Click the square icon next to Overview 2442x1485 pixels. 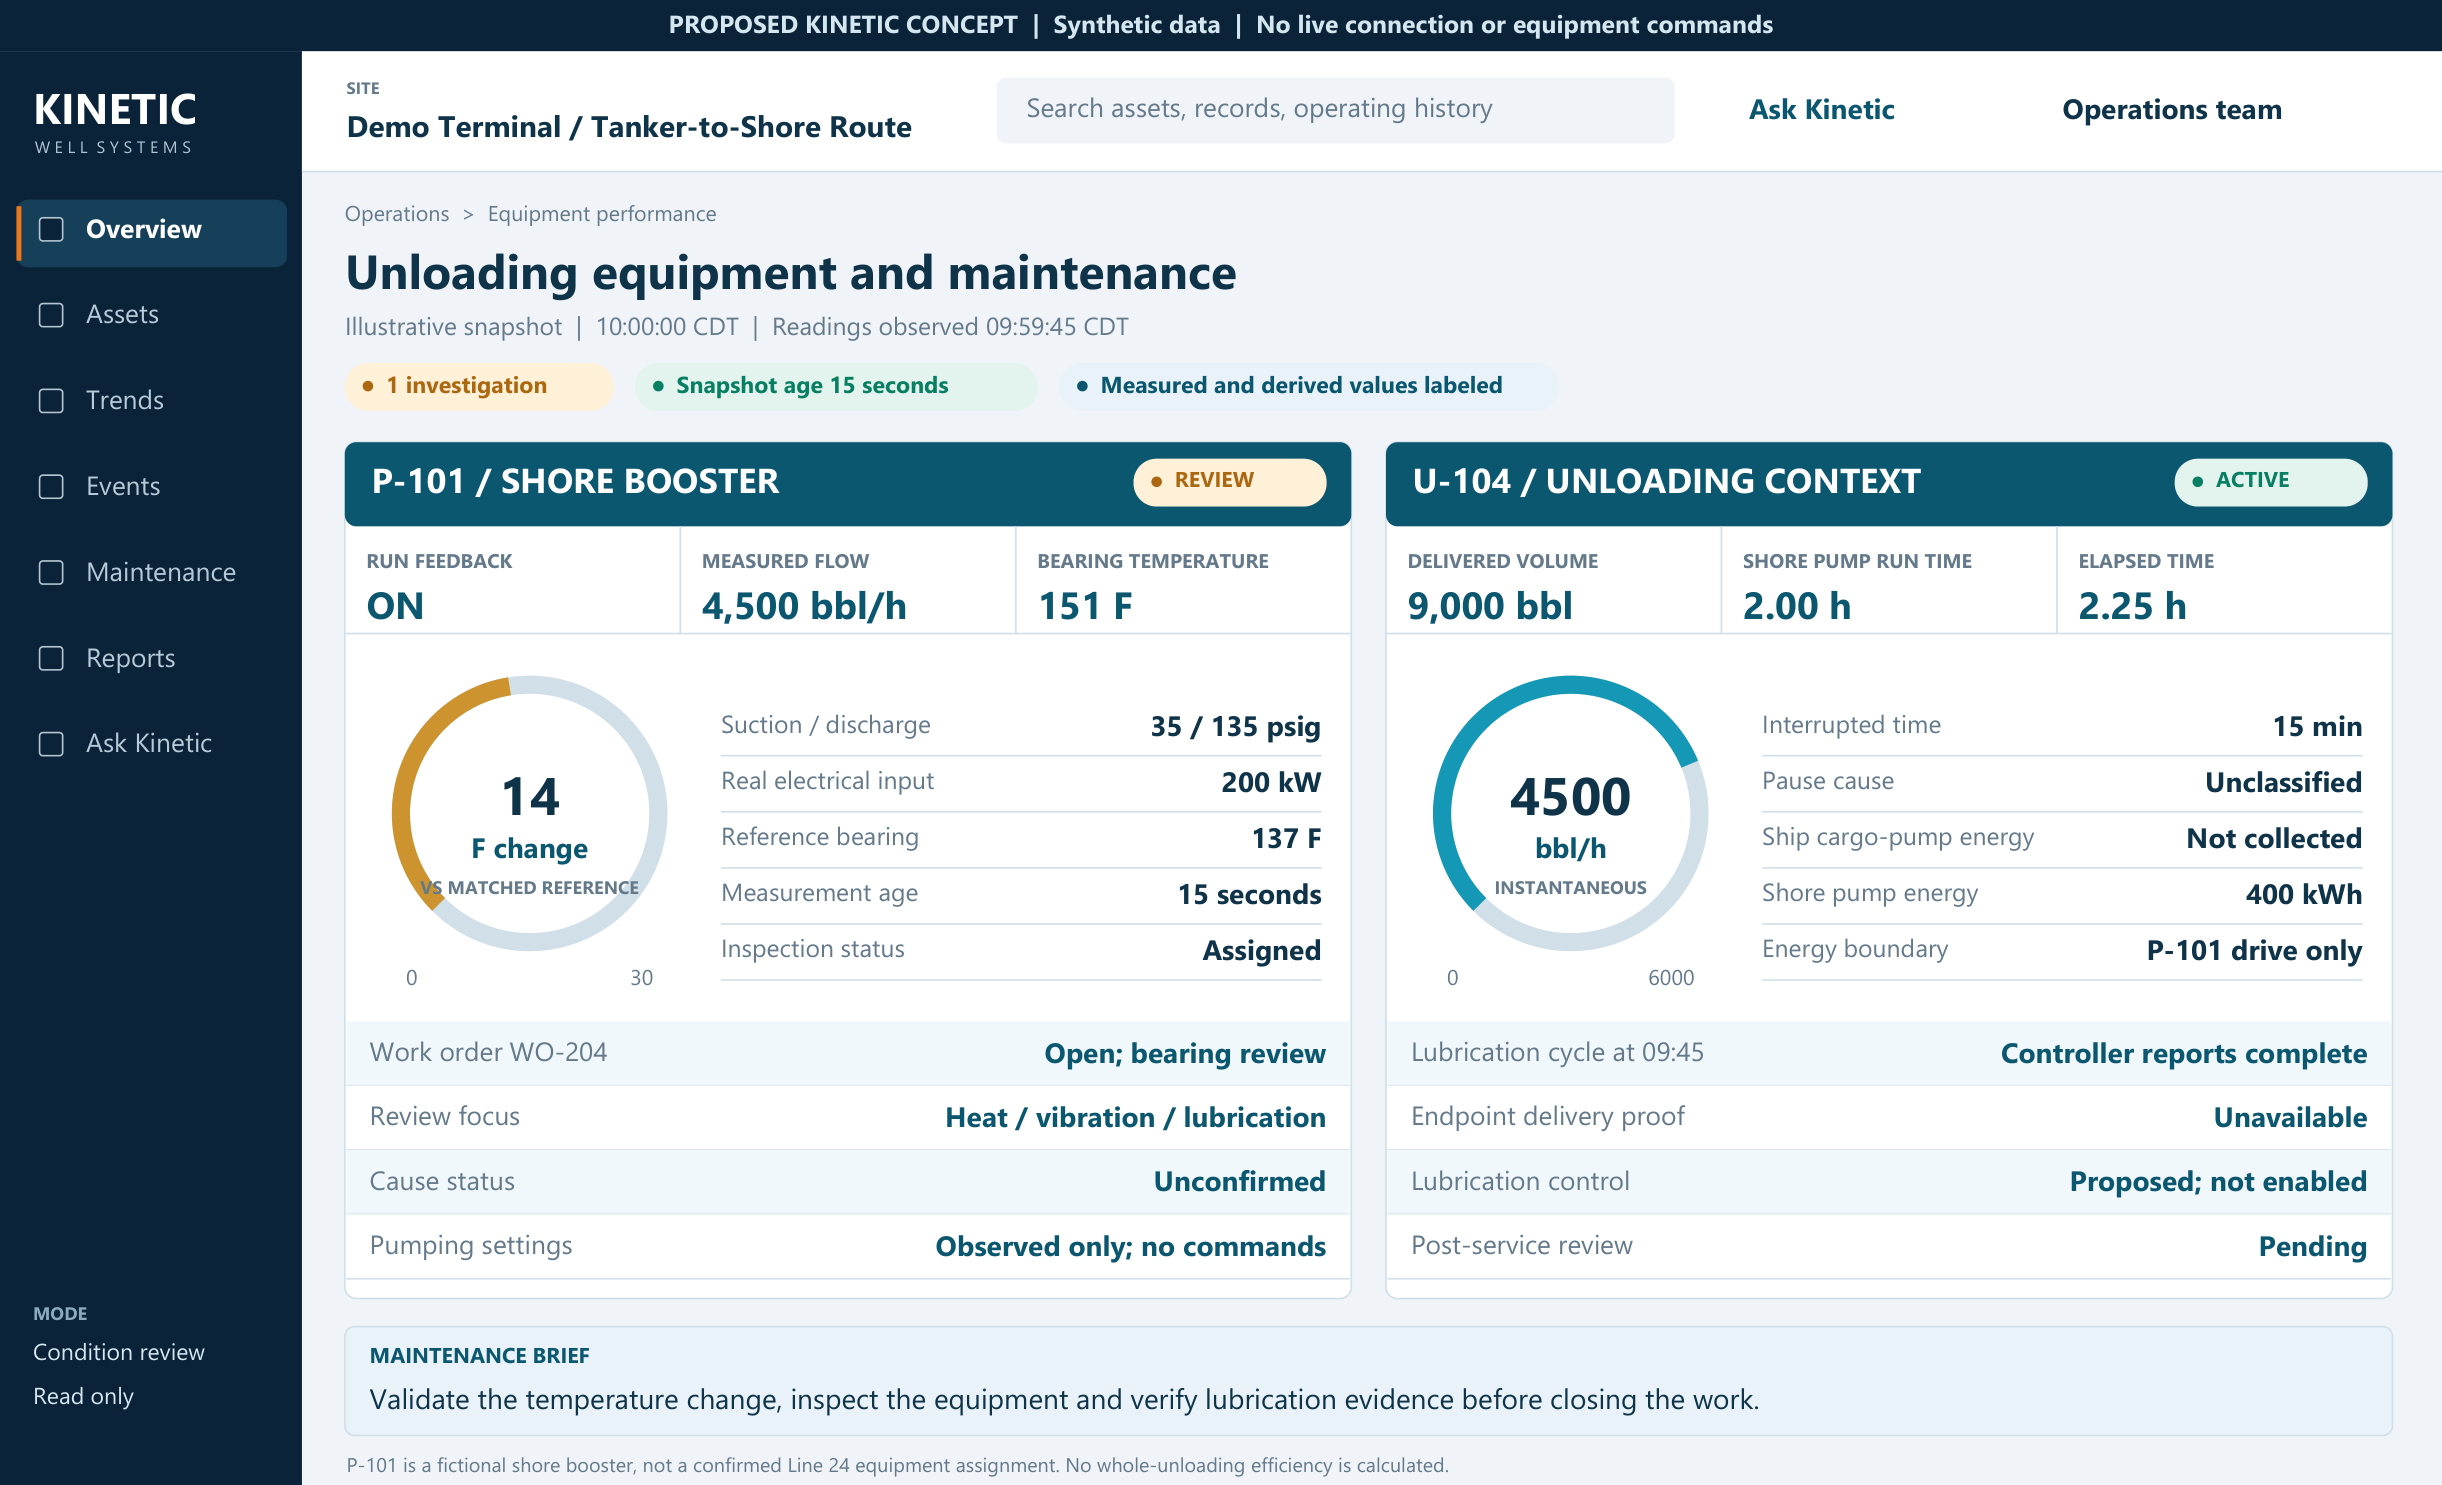coord(51,229)
